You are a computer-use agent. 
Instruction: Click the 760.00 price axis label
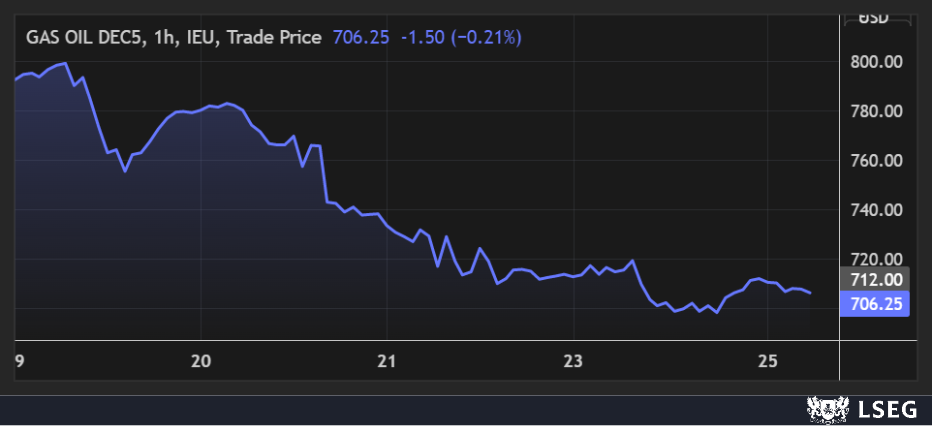click(876, 161)
